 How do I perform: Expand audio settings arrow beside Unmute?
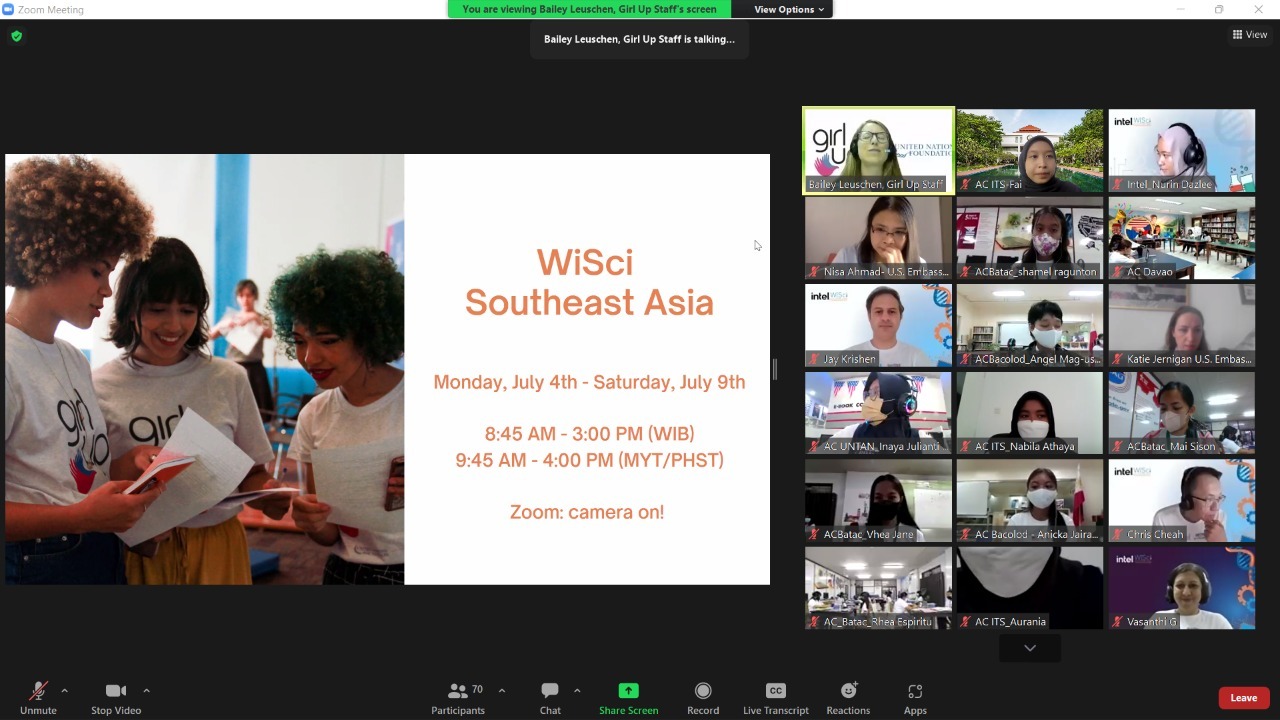[65, 690]
